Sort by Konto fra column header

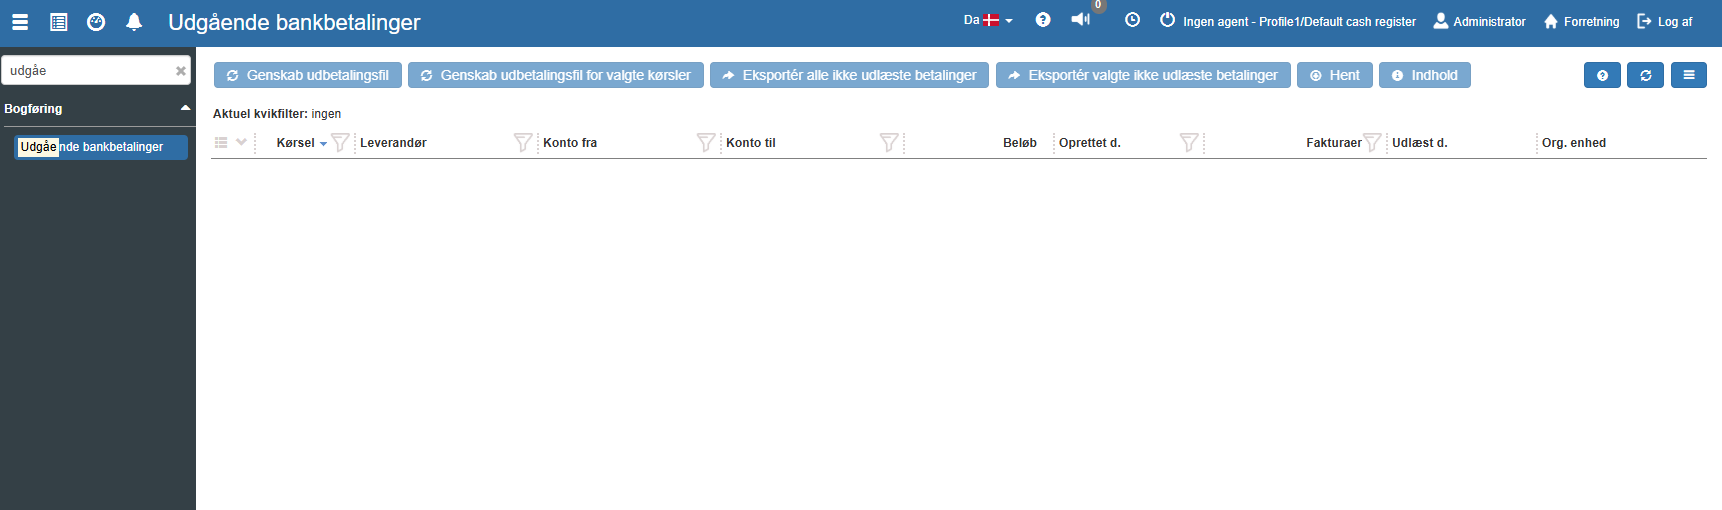pyautogui.click(x=570, y=143)
